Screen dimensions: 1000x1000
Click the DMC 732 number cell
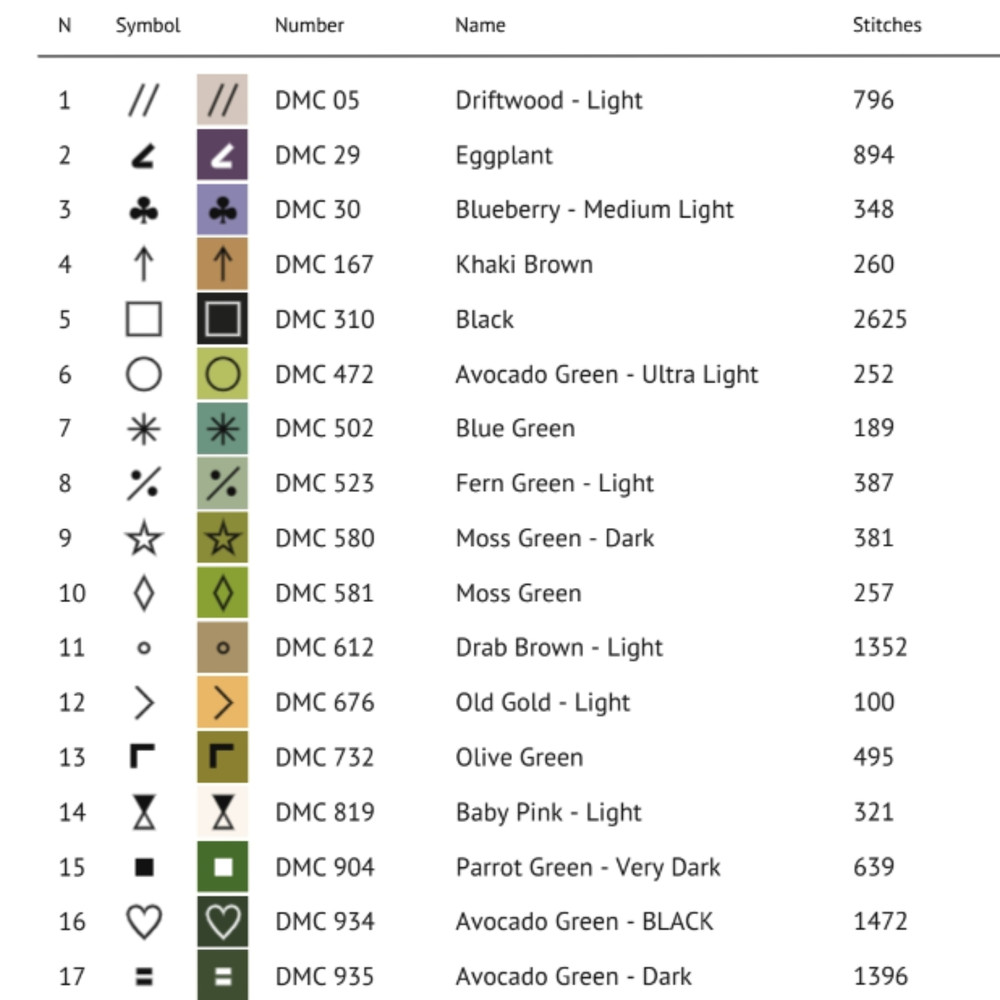[324, 758]
